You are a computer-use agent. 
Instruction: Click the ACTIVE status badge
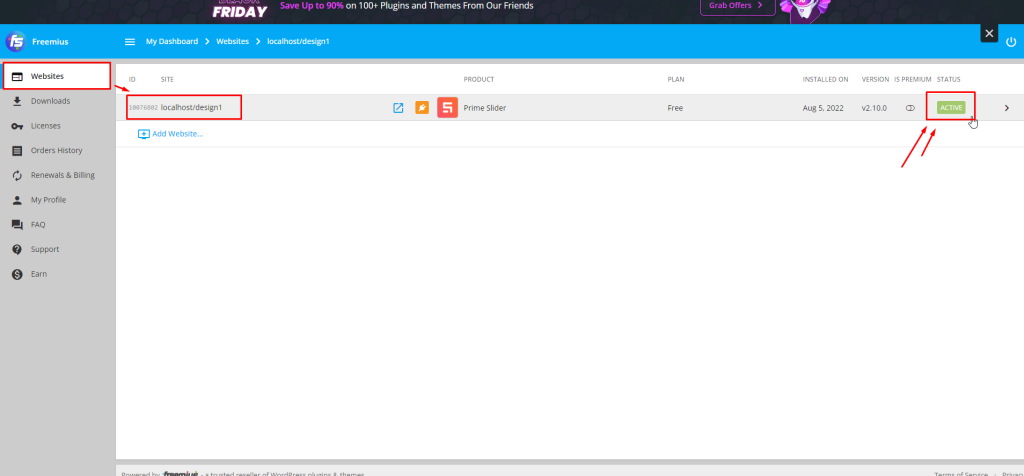951,108
